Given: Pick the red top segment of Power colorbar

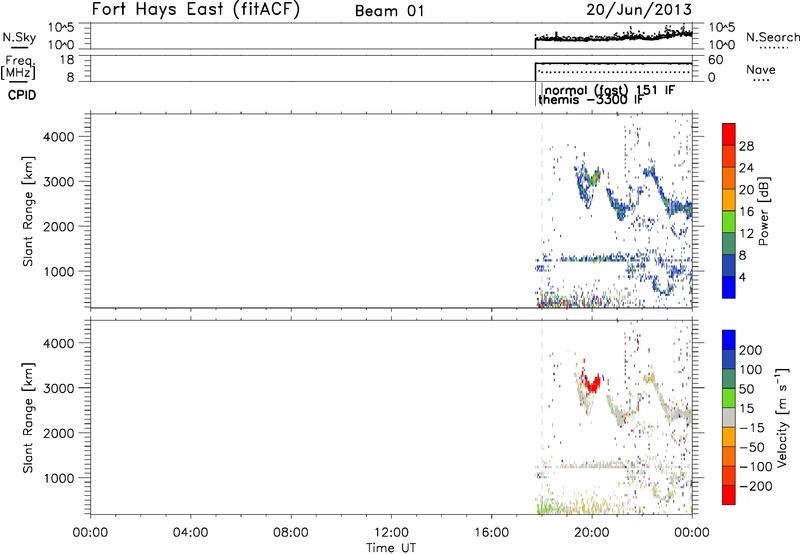Looking at the screenshot, I should pos(729,134).
